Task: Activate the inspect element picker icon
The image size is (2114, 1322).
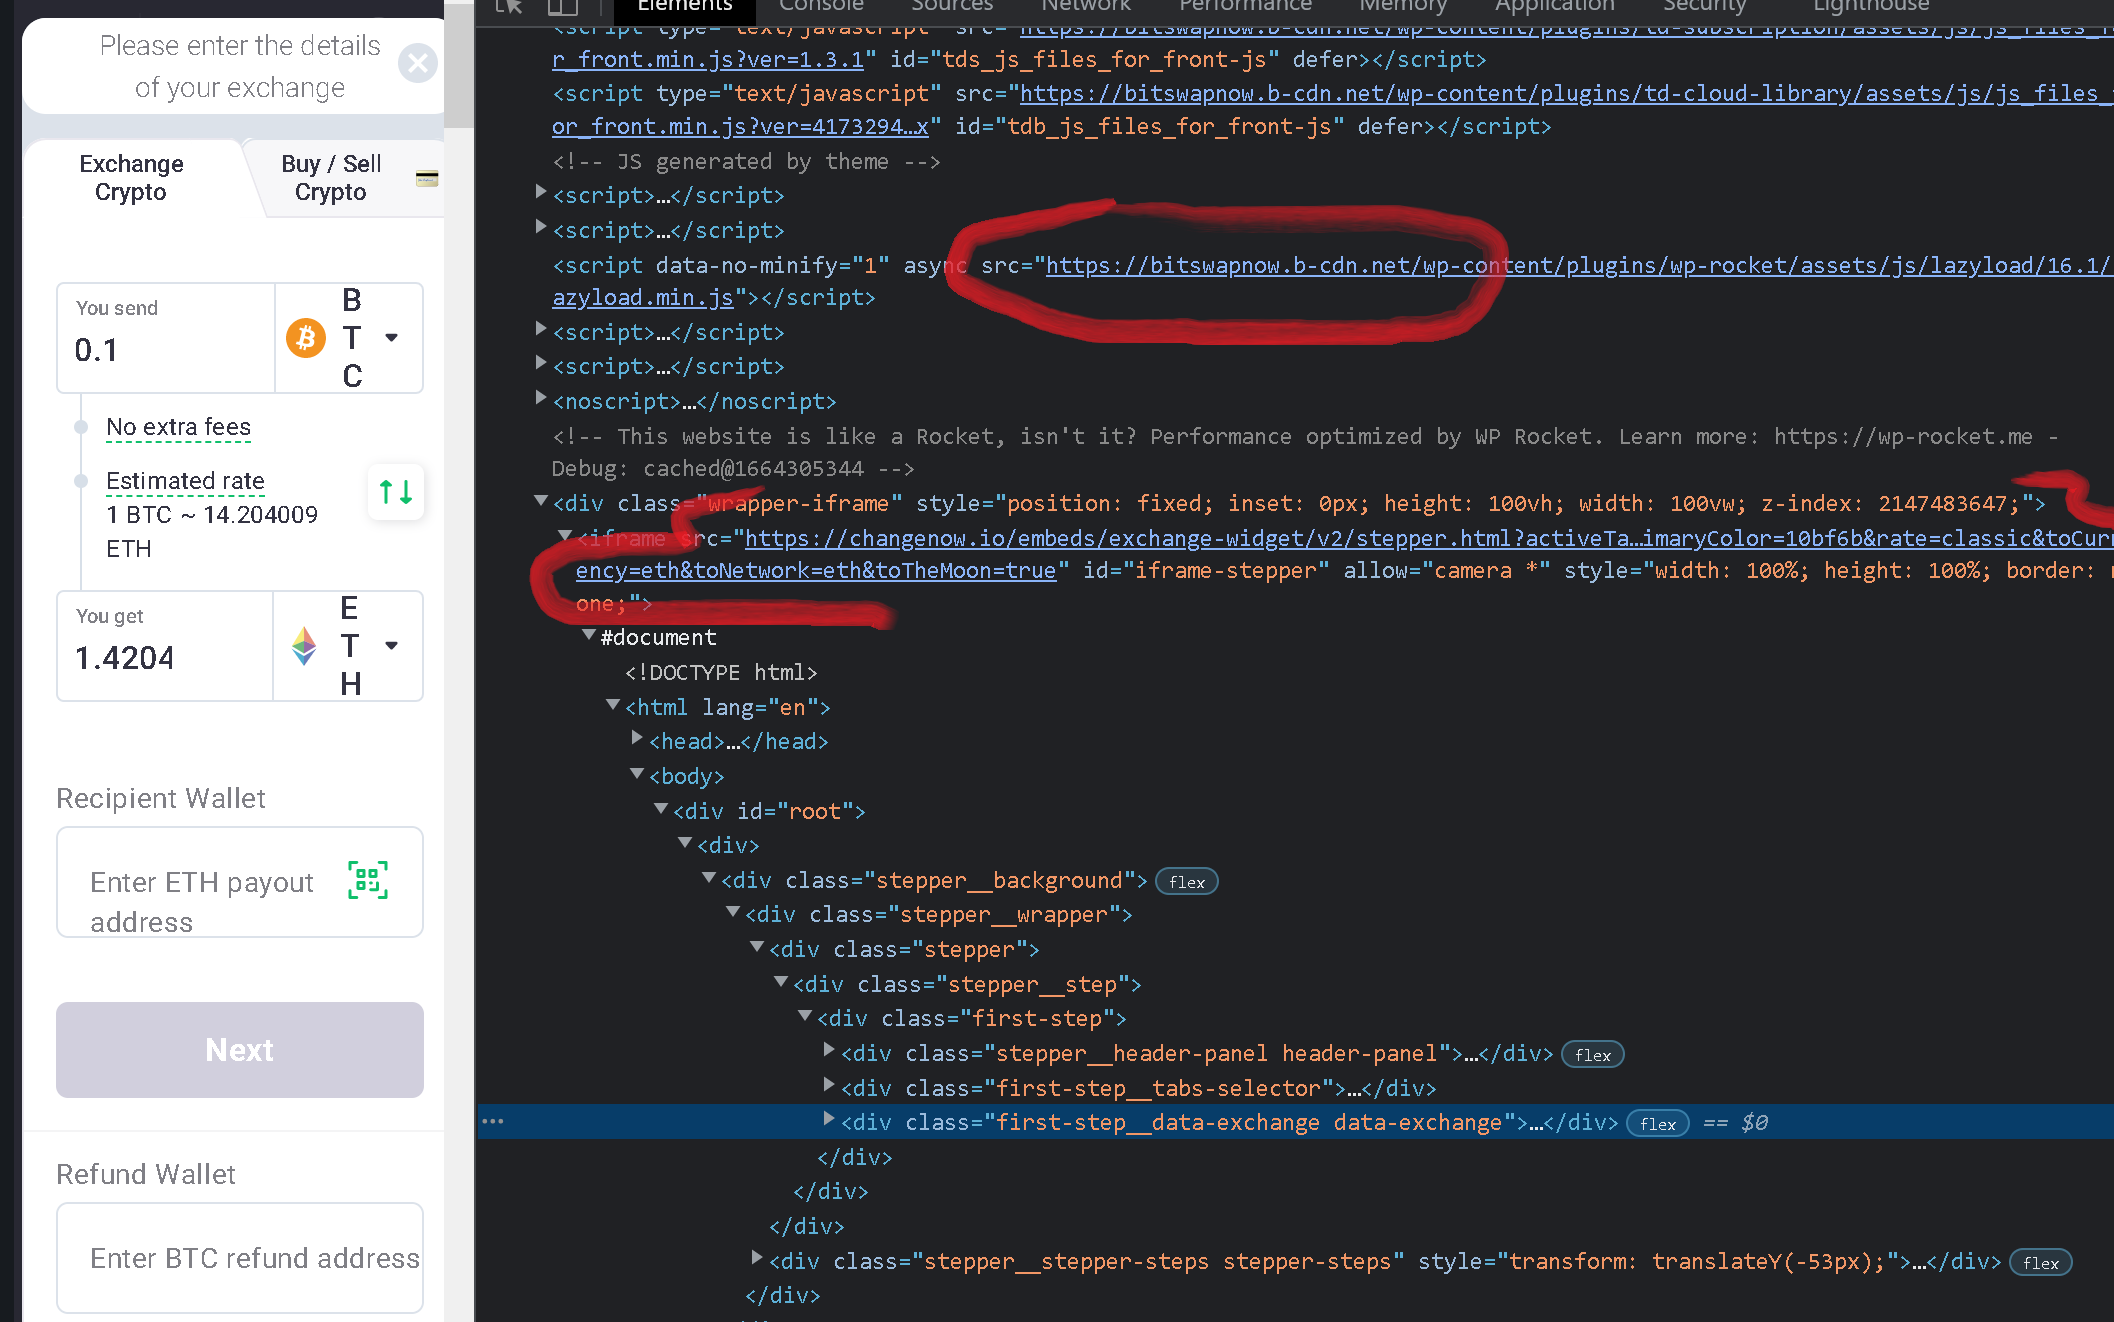Action: coord(509,6)
